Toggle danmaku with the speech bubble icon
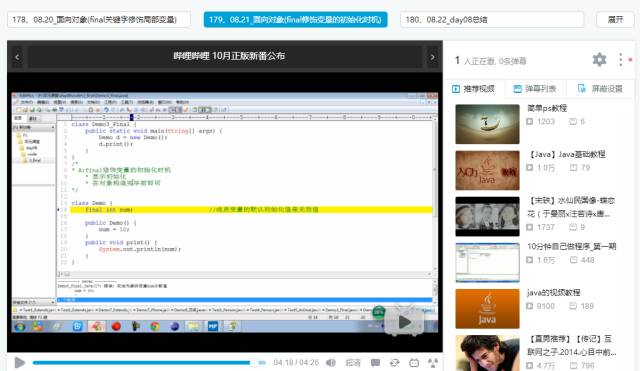640x371 pixels. 375,362
